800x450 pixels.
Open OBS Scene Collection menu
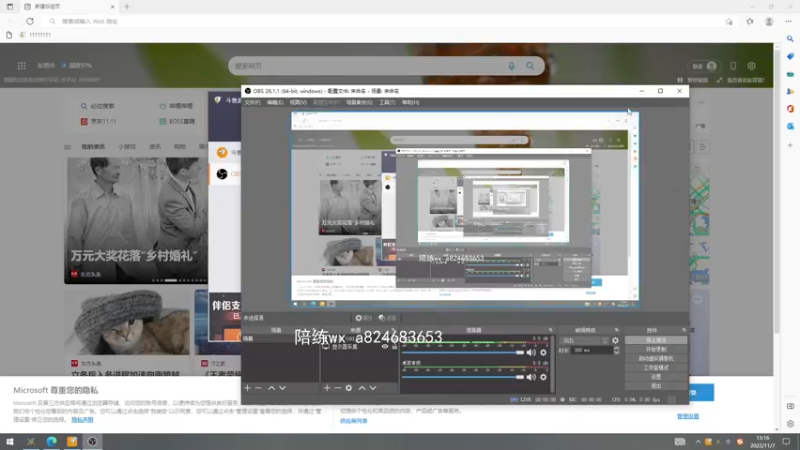359,103
